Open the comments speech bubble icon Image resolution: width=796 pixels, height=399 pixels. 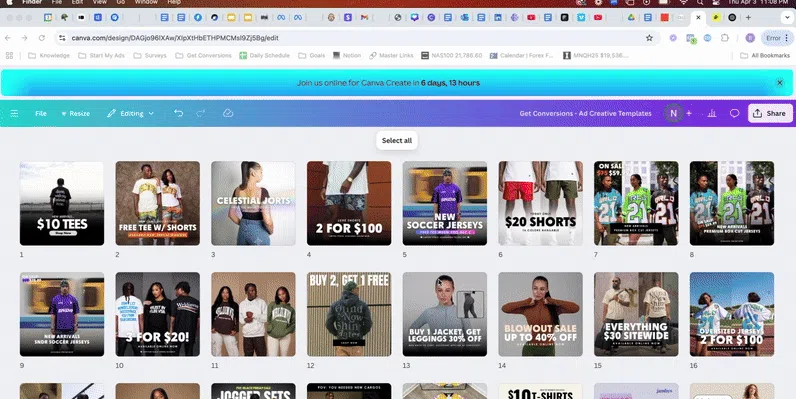point(734,113)
